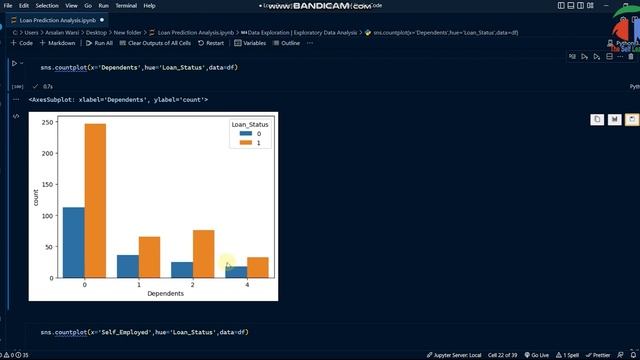This screenshot has height=360, width=640.
Task: Clear Outputs of All Cells
Action: [155, 43]
